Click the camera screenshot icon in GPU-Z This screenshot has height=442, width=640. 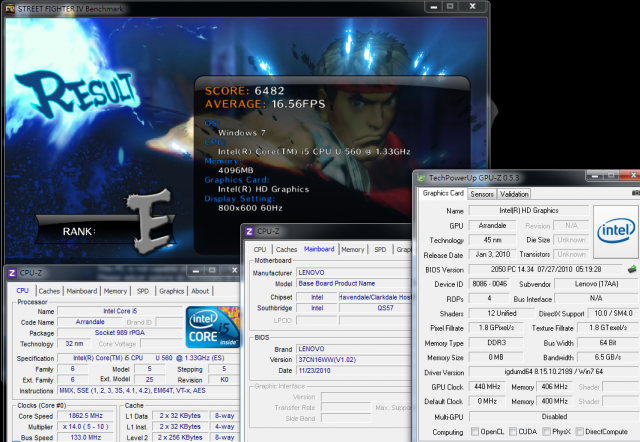pos(636,193)
